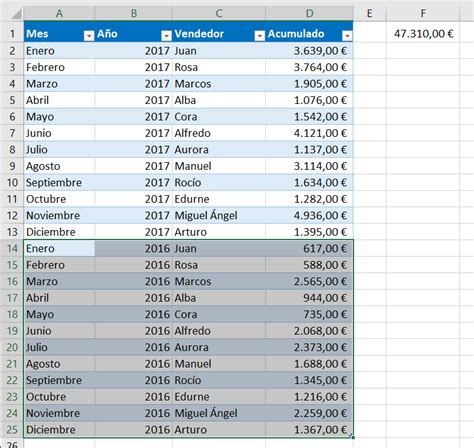Click the table resize handle at D25
This screenshot has height=448, width=474.
point(352,437)
